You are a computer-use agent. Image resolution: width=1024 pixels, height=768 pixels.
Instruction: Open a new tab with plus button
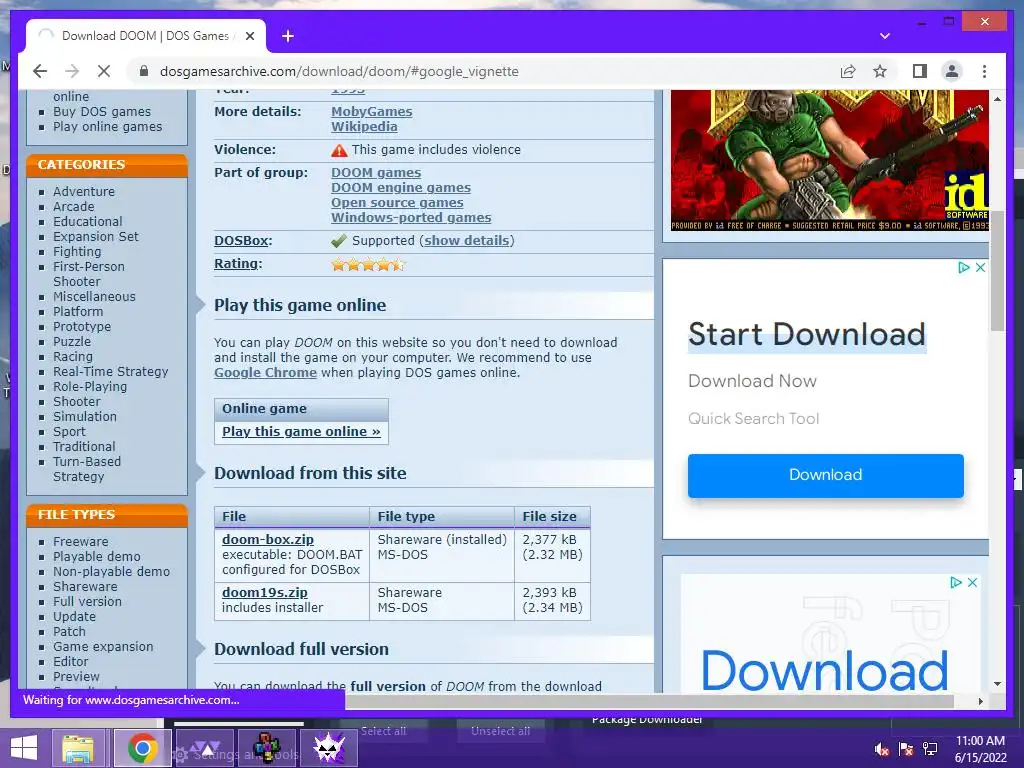tap(288, 36)
